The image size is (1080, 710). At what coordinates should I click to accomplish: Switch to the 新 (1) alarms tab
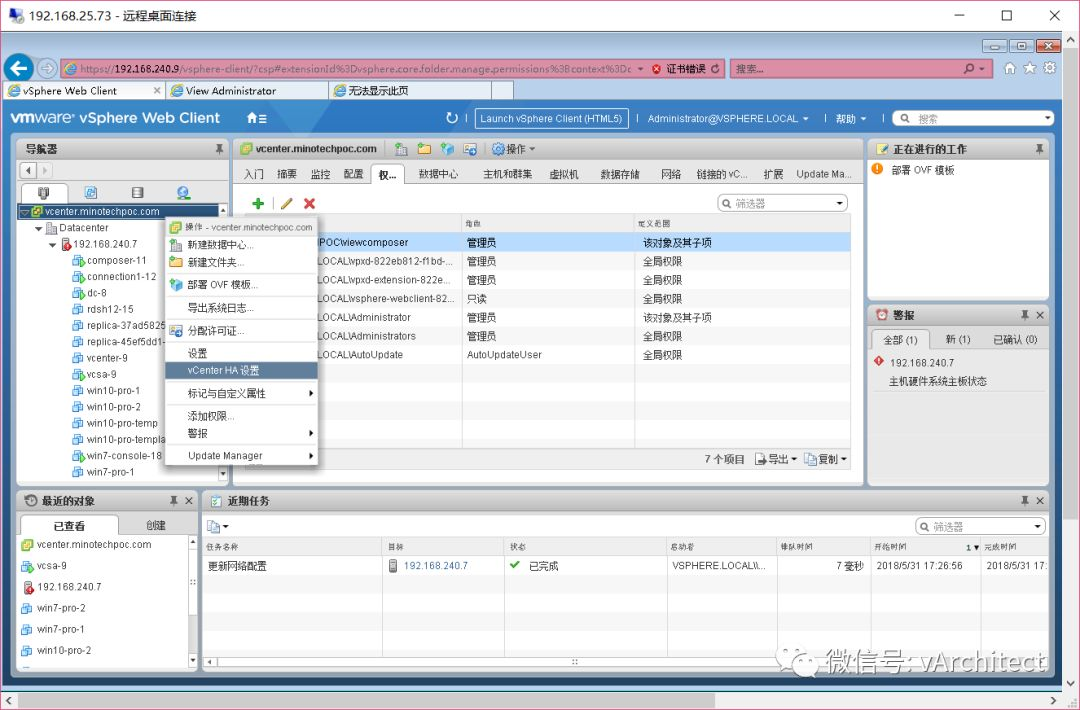coord(957,340)
